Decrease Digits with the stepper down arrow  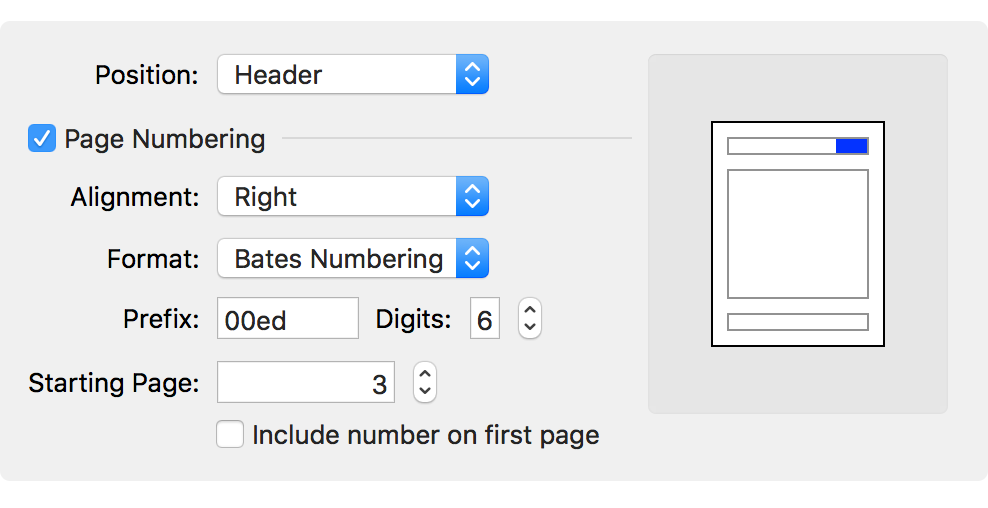point(530,328)
